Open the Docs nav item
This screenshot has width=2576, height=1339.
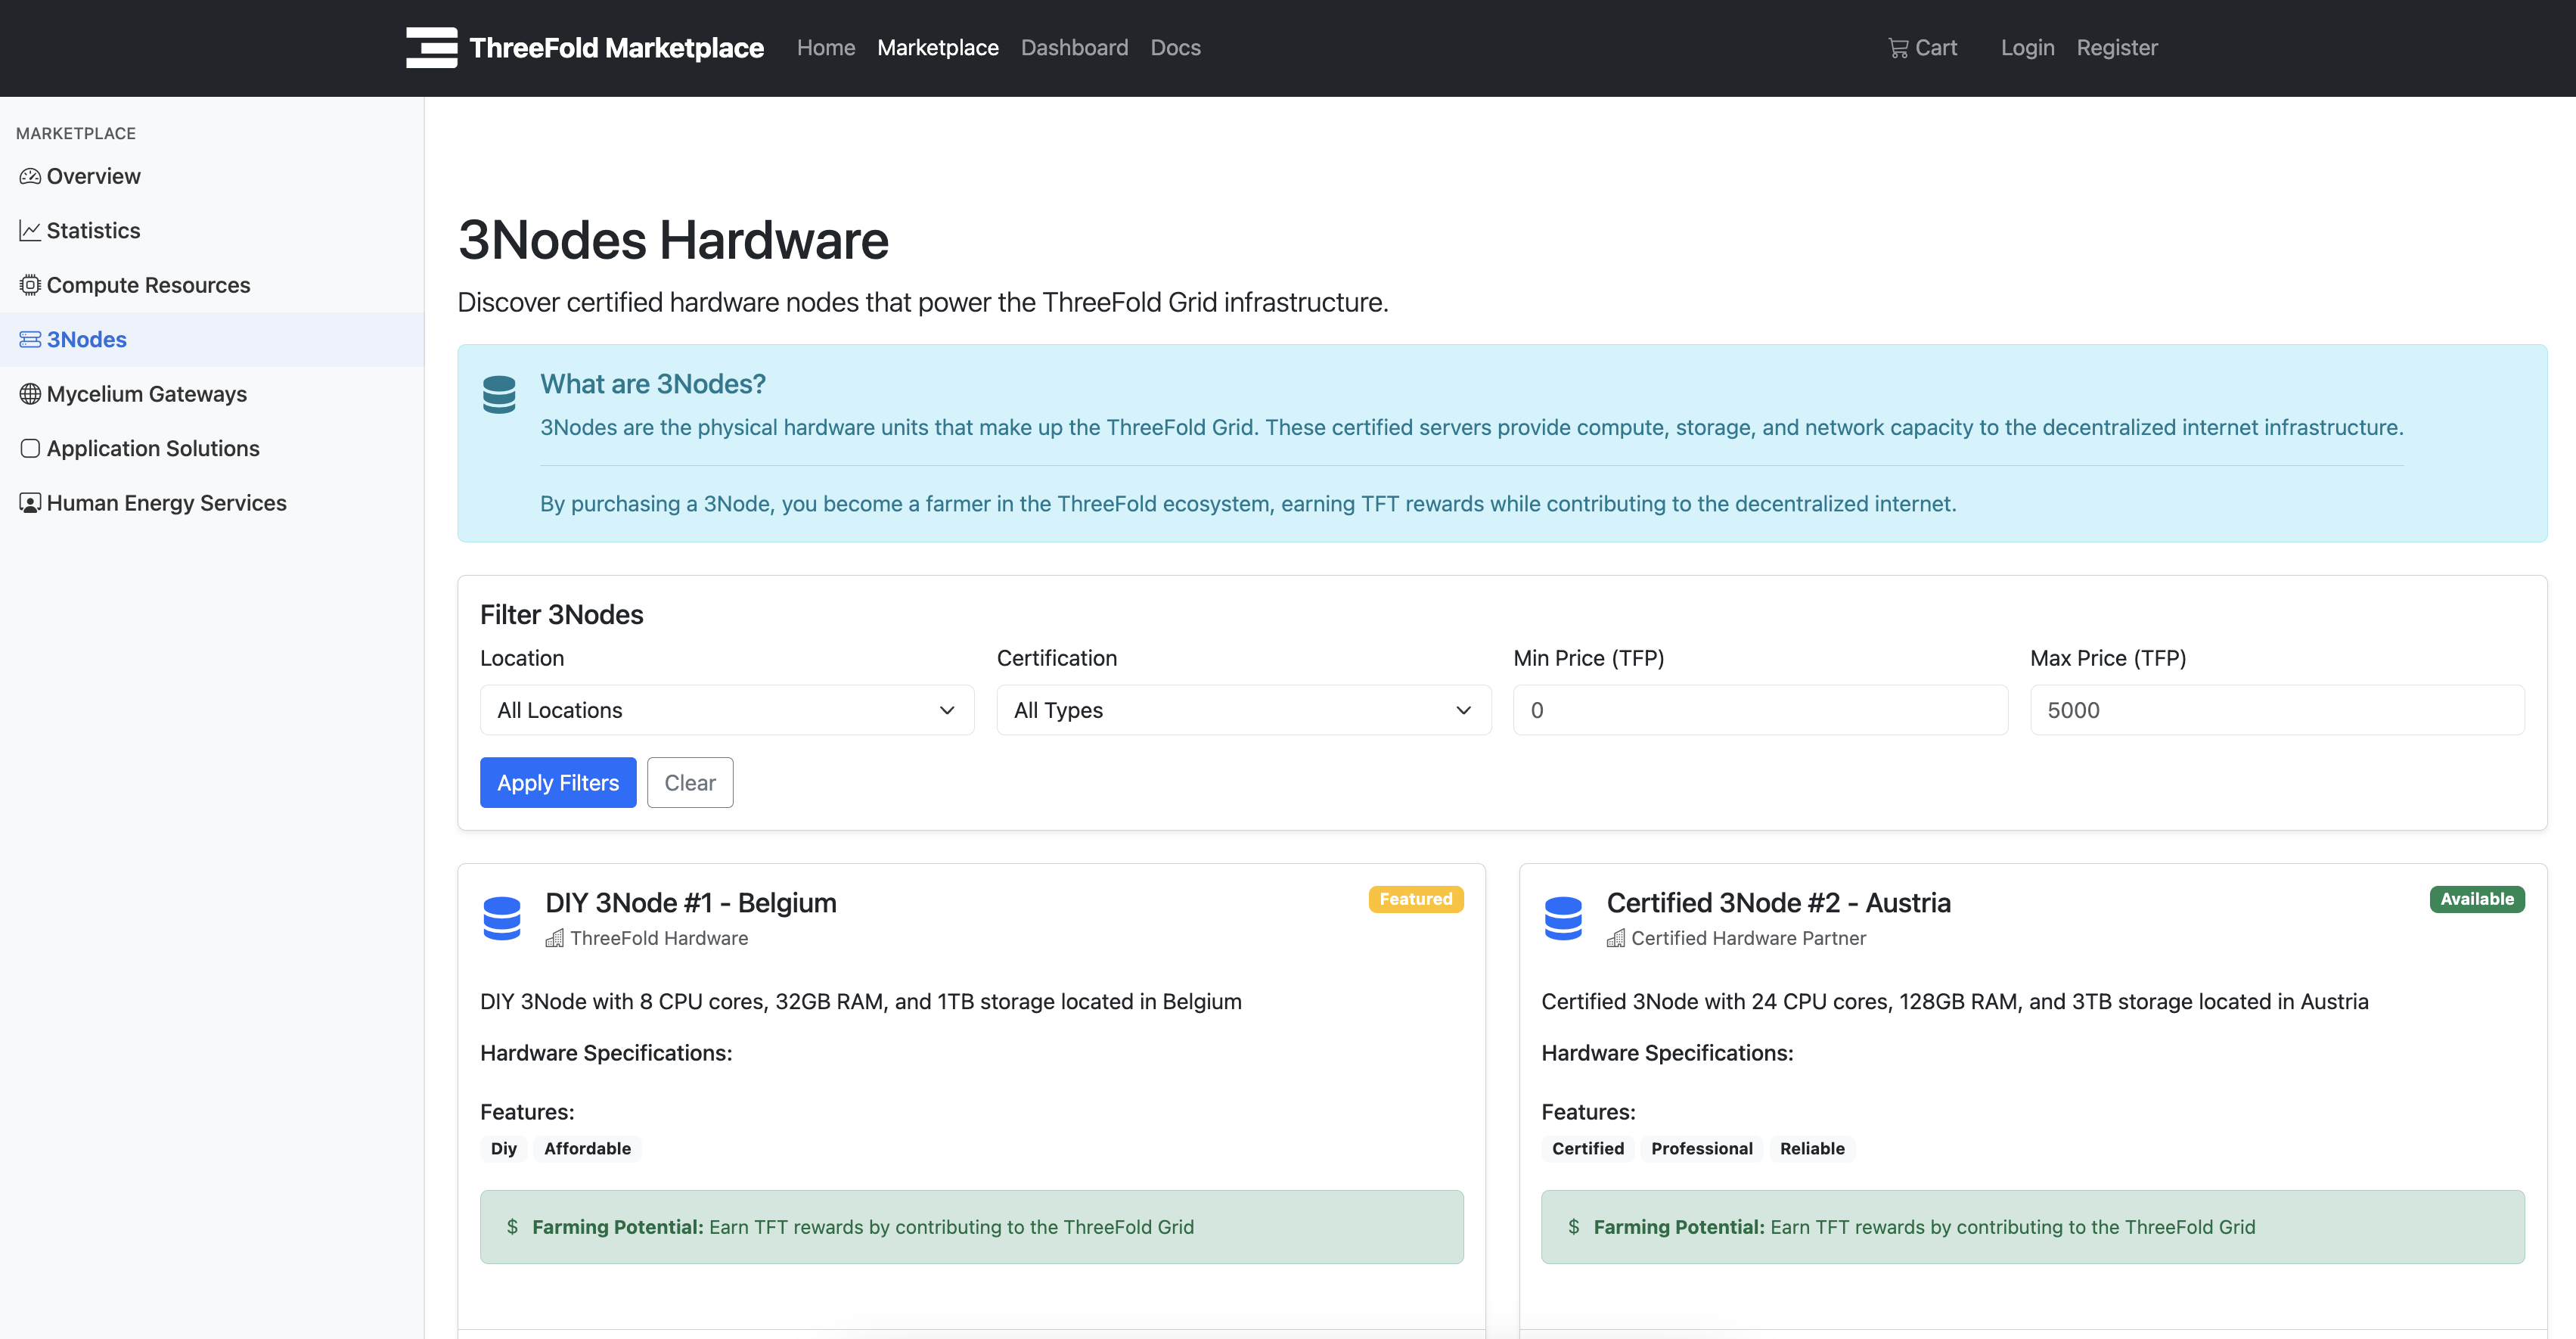pos(1175,48)
